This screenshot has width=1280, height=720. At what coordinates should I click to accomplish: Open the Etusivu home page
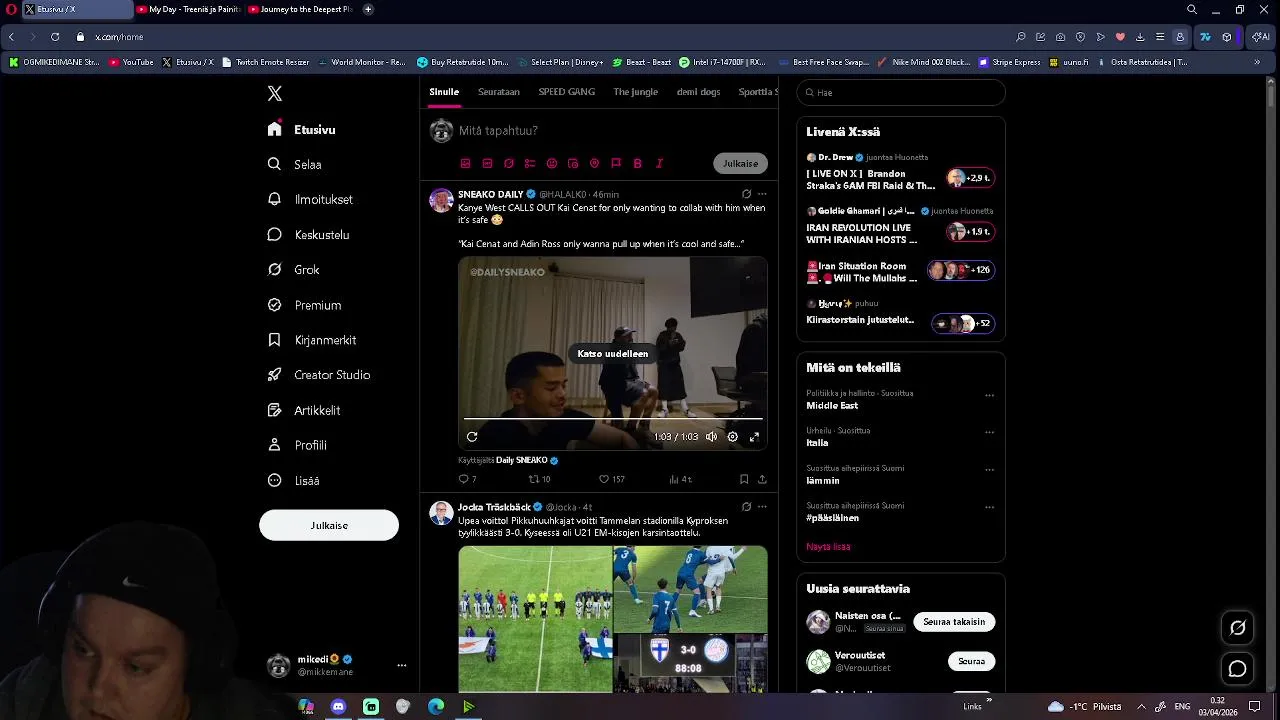pos(302,130)
